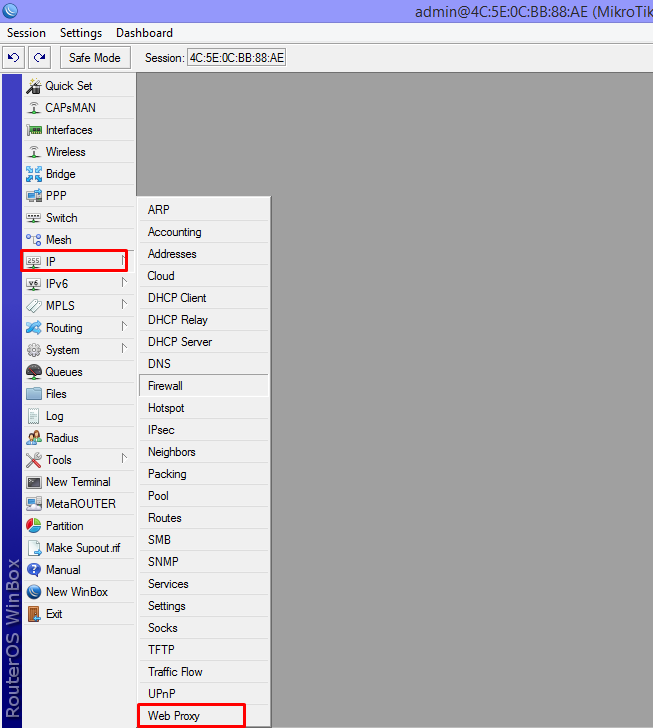Image resolution: width=653 pixels, height=728 pixels.
Task: Select Firewall in IP submenu
Action: pos(204,386)
